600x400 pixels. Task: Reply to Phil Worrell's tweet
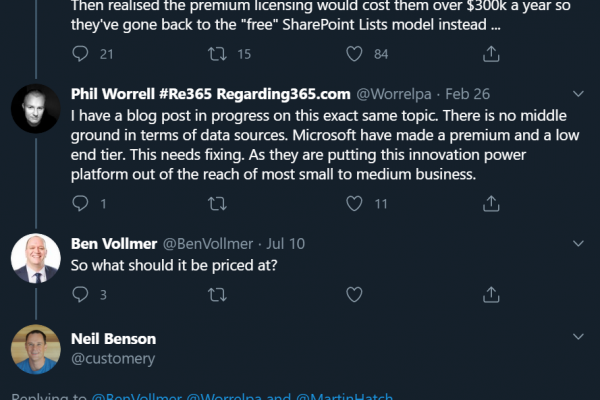(80, 203)
